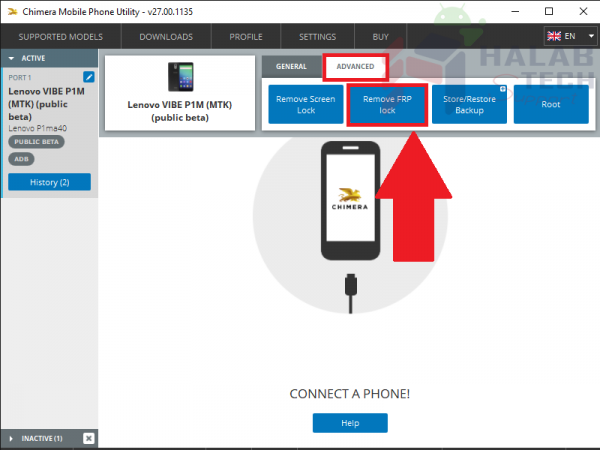Open the EN language dropdown arrow
600x450 pixels.
coord(591,36)
